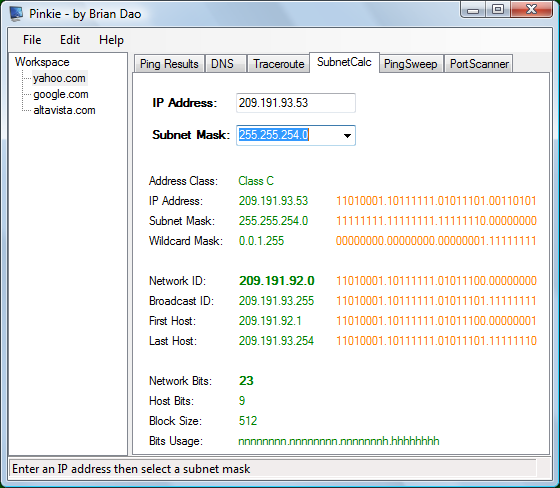The image size is (560, 488).
Task: Click the IP Address input field
Action: (x=296, y=103)
